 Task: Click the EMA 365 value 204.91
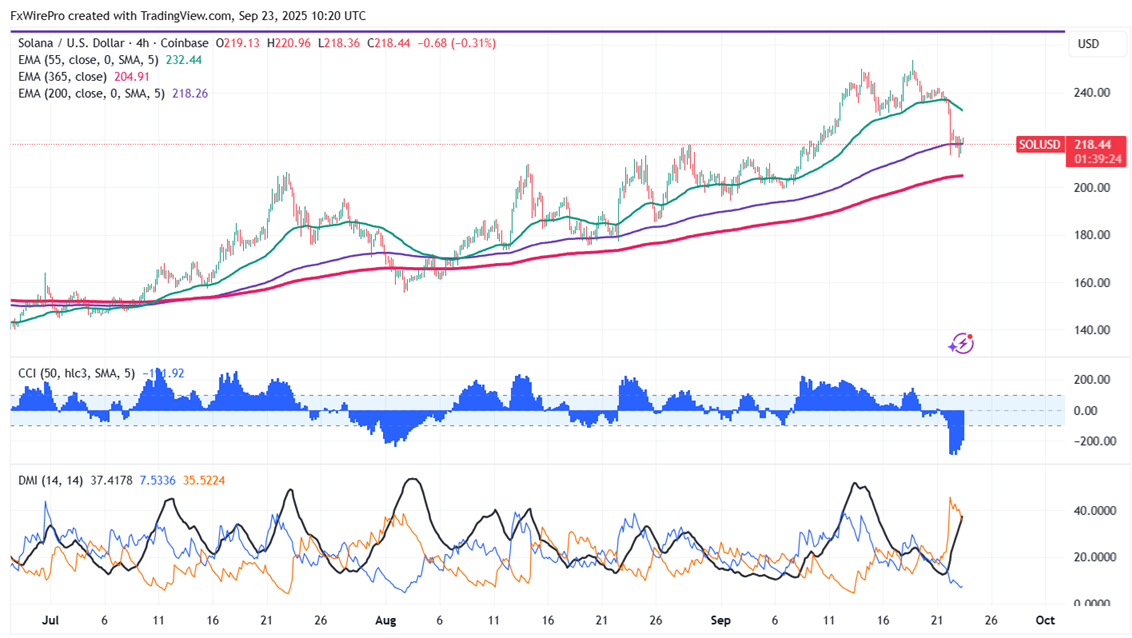point(132,77)
